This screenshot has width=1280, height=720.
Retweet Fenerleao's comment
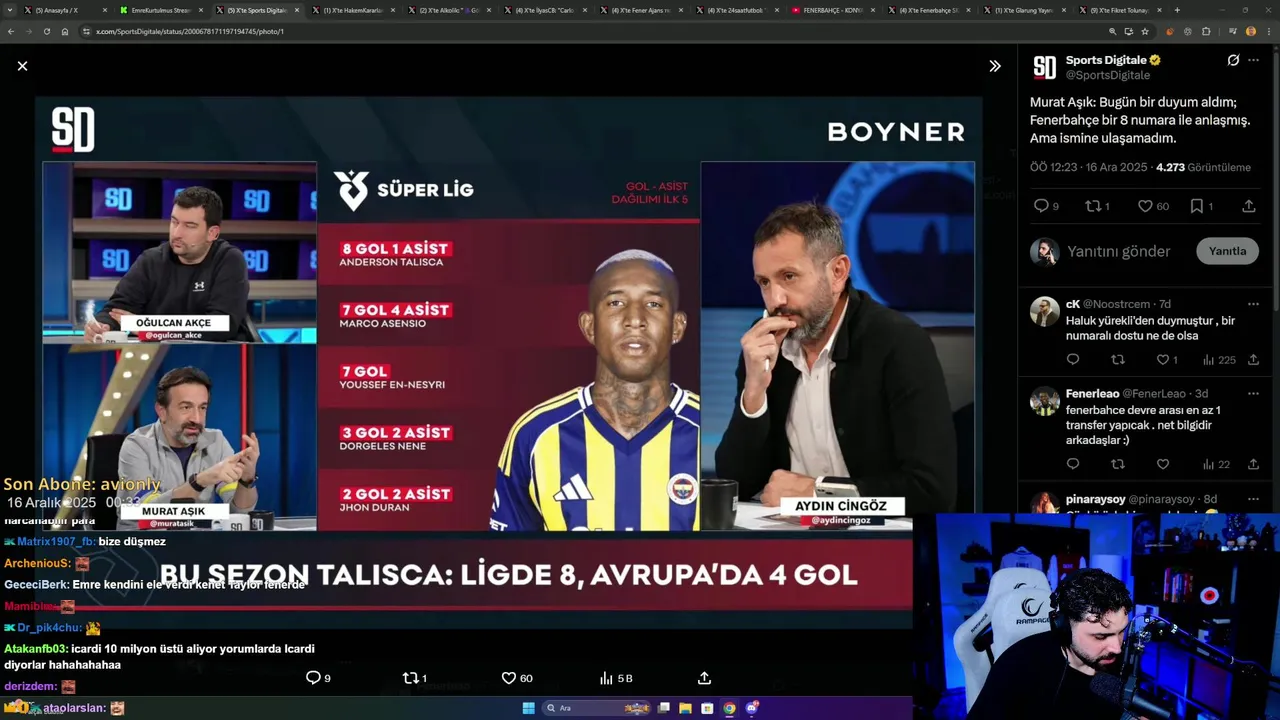pyautogui.click(x=1118, y=464)
